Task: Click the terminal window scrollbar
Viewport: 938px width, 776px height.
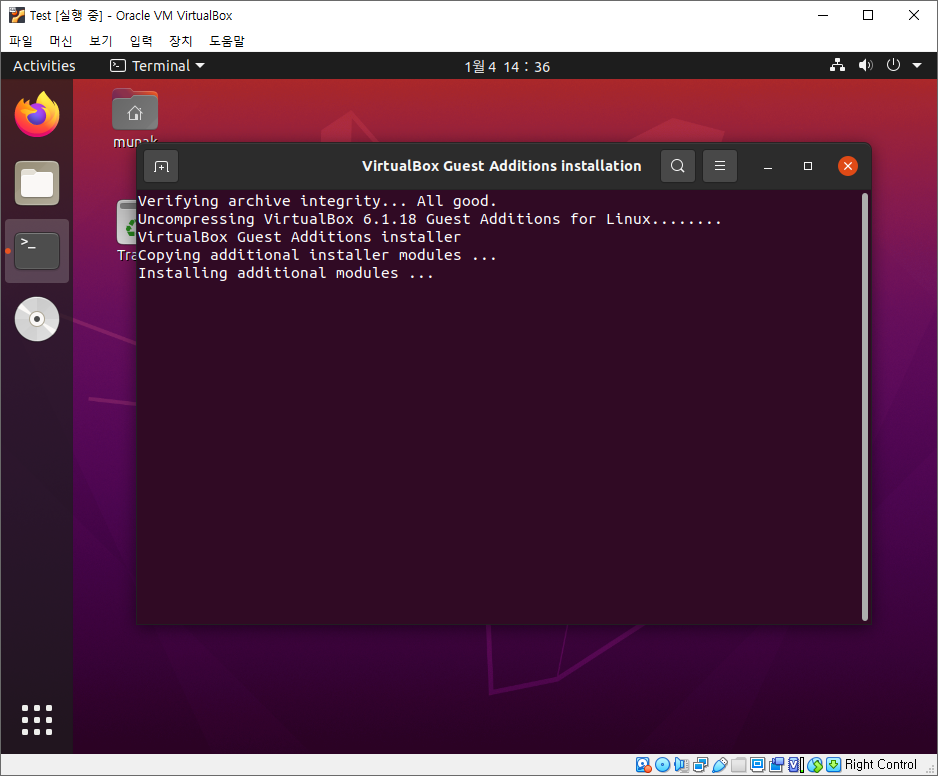Action: [865, 407]
